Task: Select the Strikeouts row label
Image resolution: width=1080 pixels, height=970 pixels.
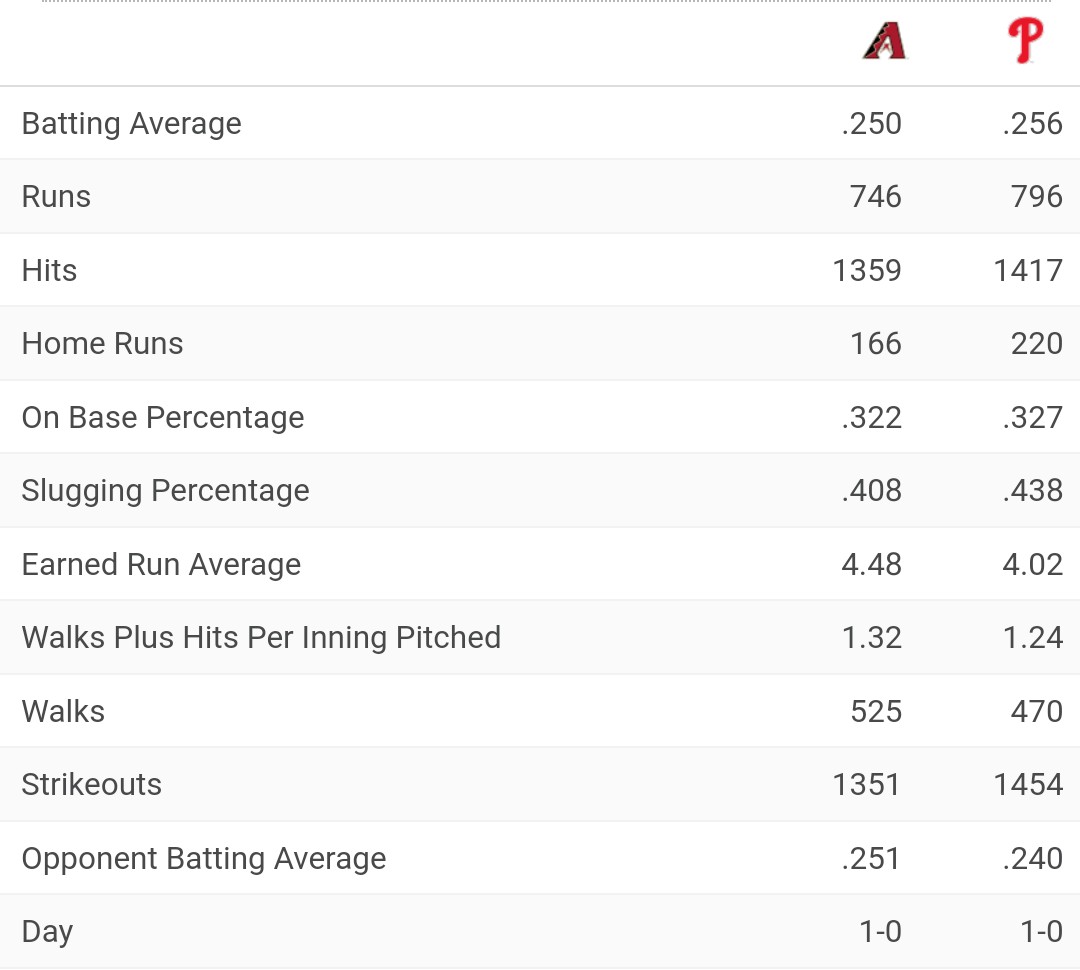Action: 91,785
